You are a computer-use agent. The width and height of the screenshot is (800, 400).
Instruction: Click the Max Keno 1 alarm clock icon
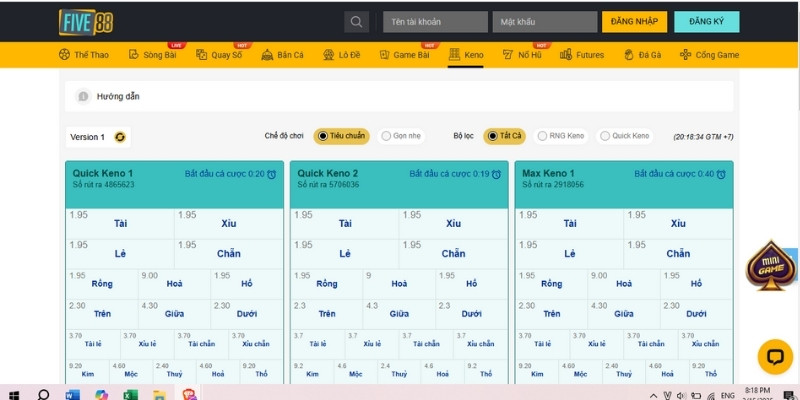click(x=721, y=174)
